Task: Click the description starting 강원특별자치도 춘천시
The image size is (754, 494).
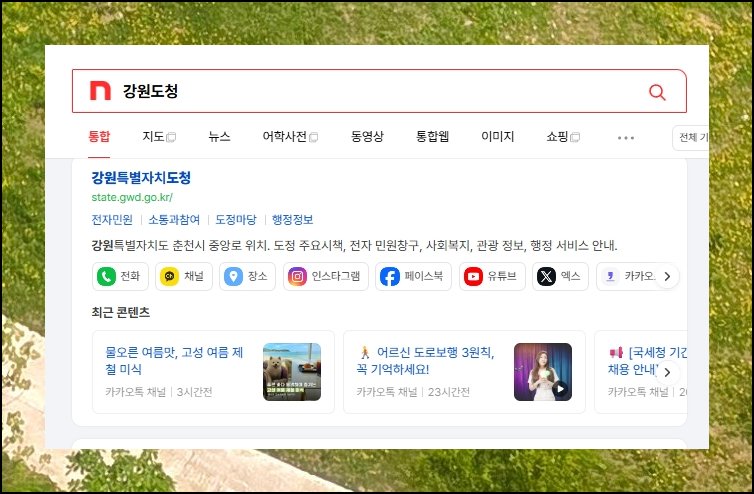Action: tap(354, 246)
